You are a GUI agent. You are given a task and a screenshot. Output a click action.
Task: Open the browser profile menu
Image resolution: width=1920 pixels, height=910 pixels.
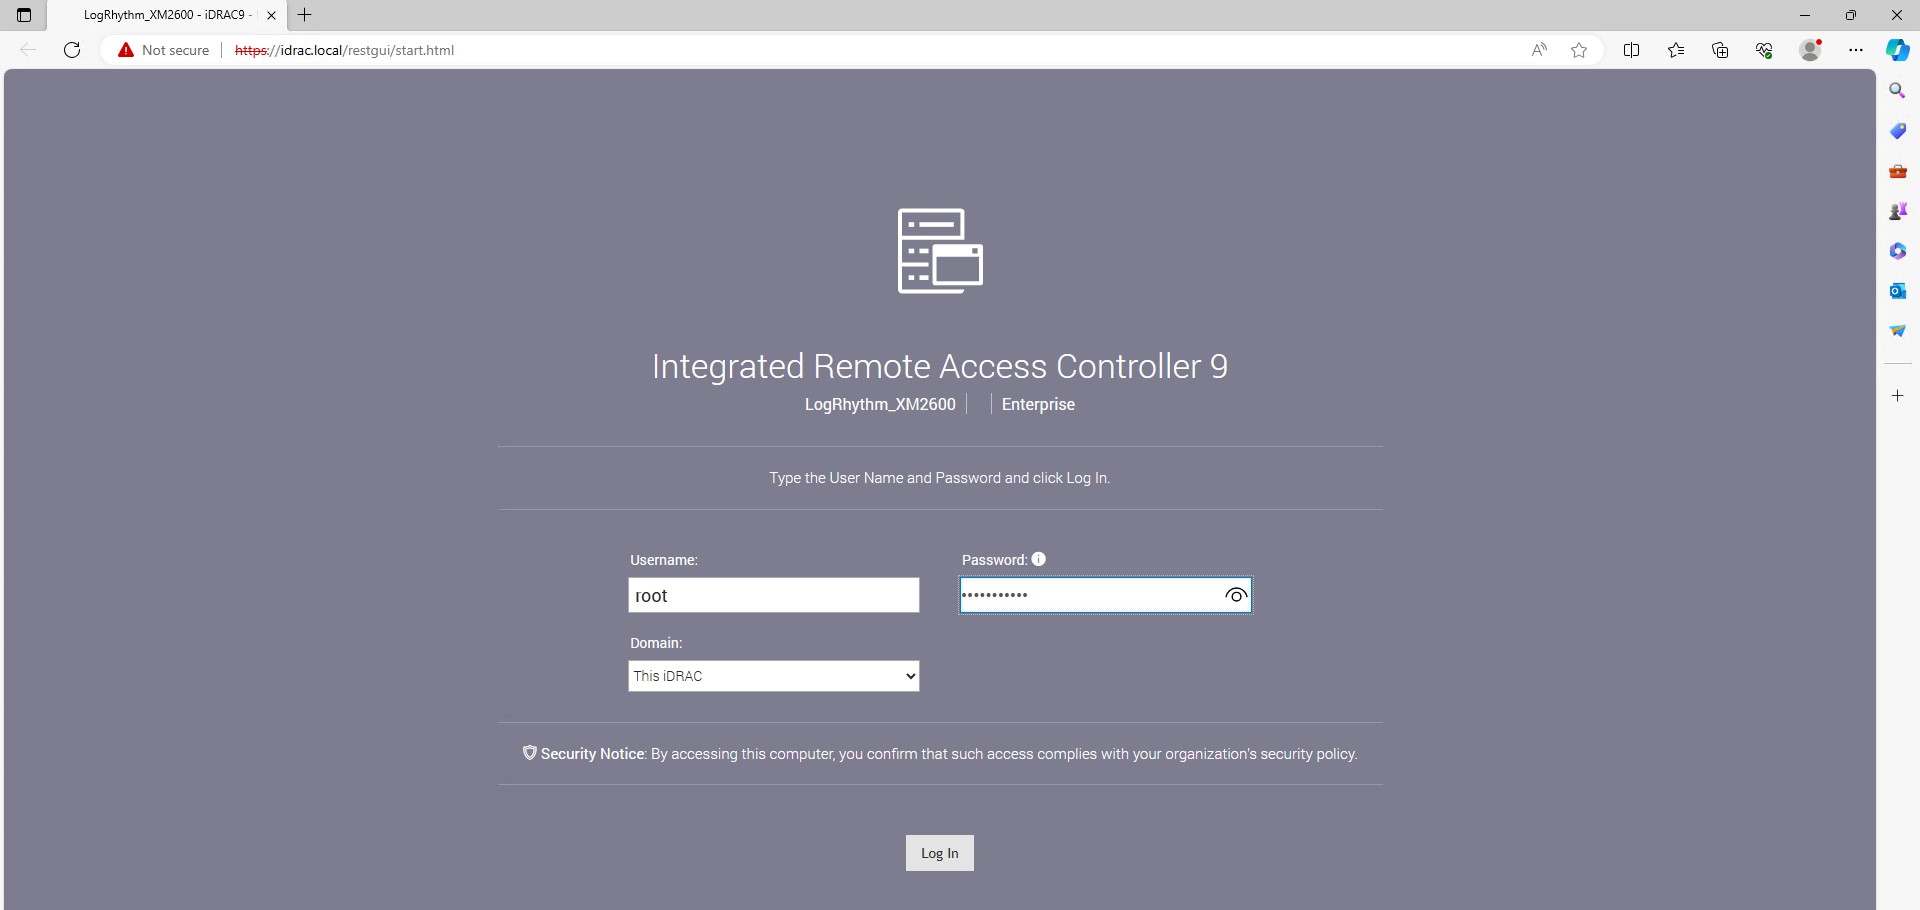(1810, 49)
